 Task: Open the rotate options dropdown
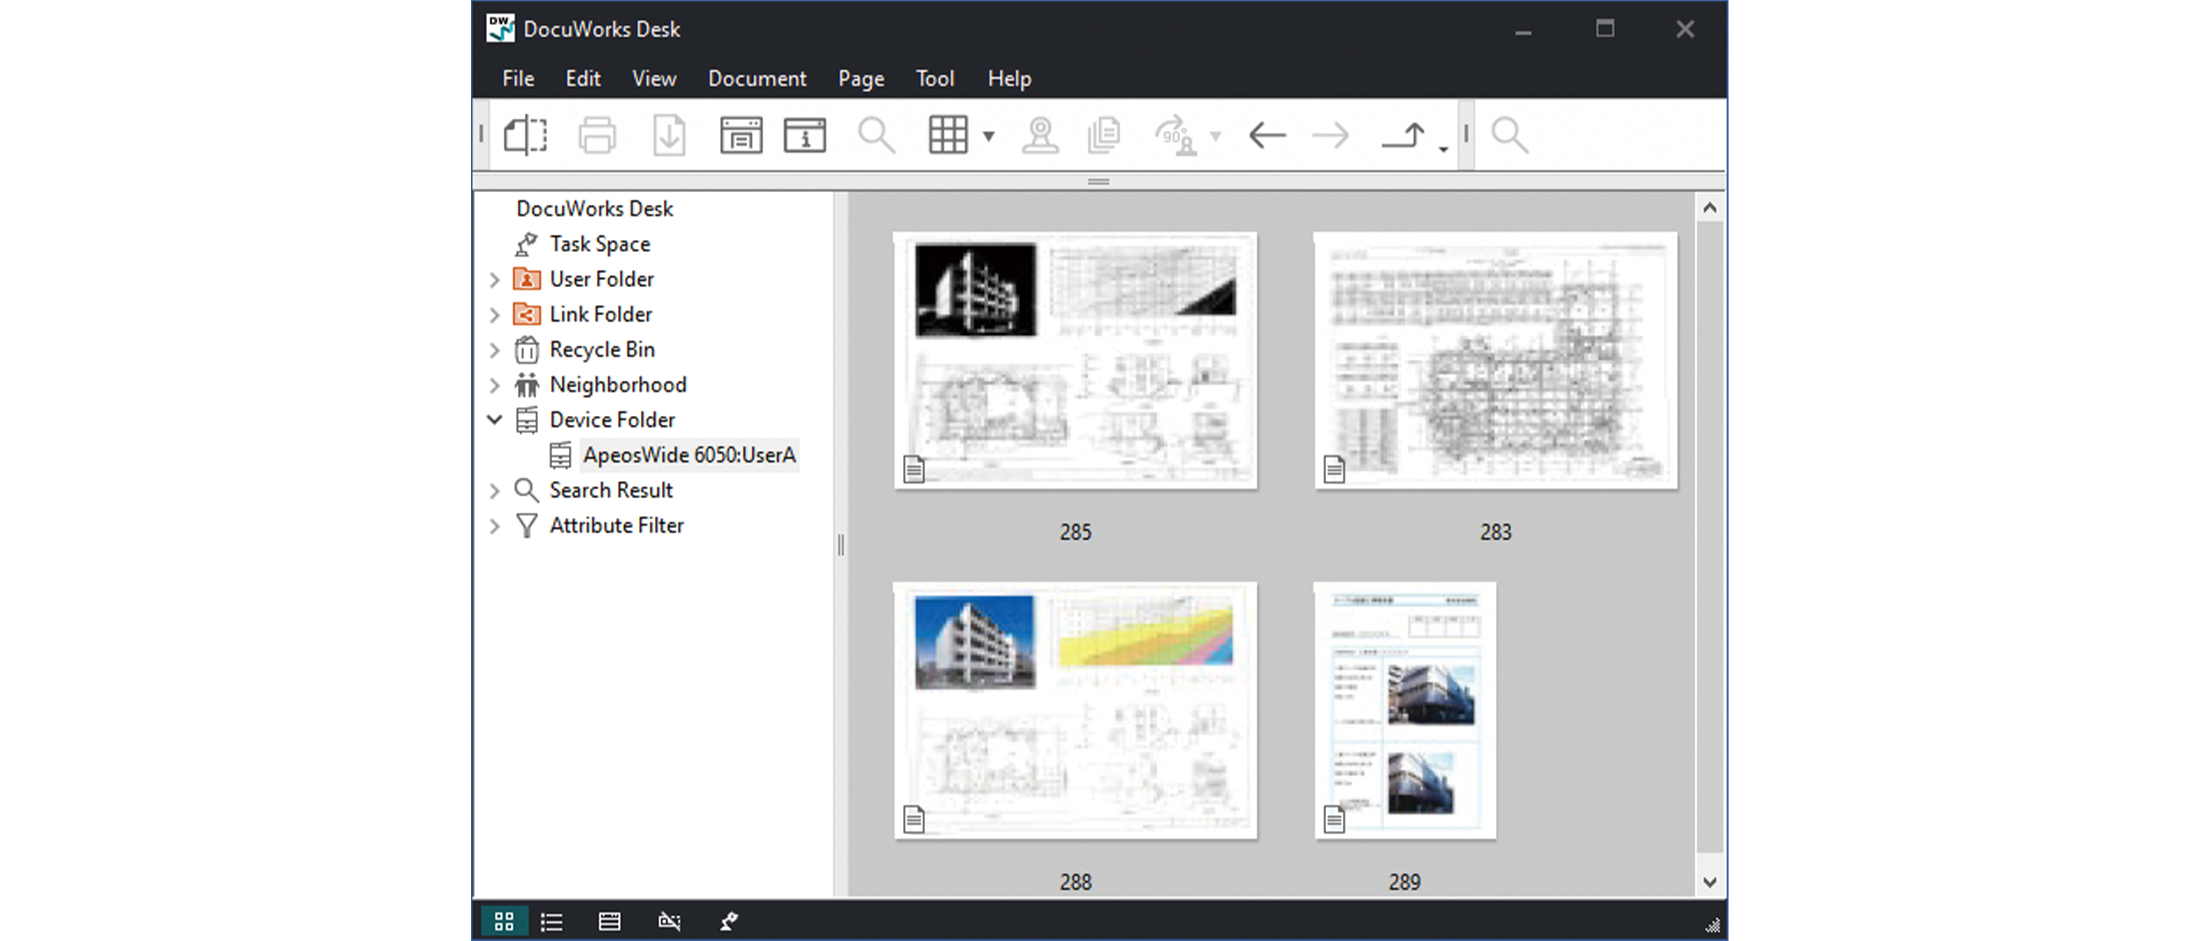1216,136
